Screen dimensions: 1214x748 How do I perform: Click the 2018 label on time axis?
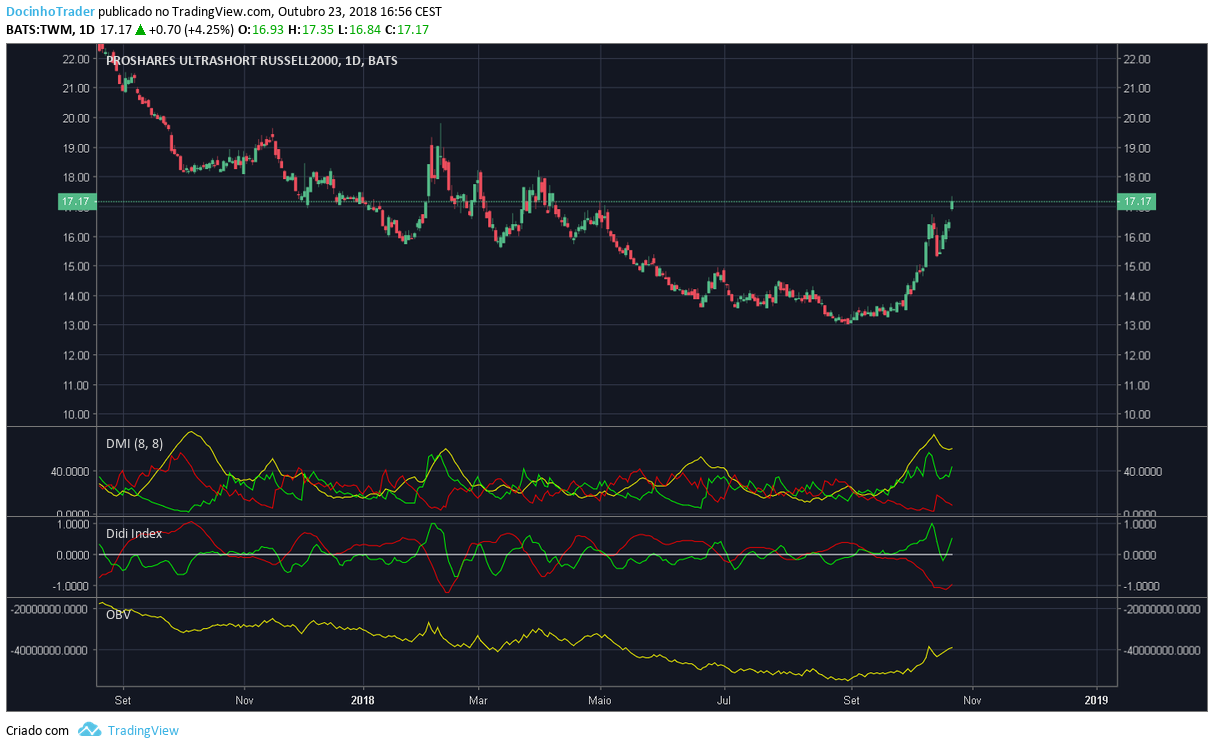coord(361,701)
